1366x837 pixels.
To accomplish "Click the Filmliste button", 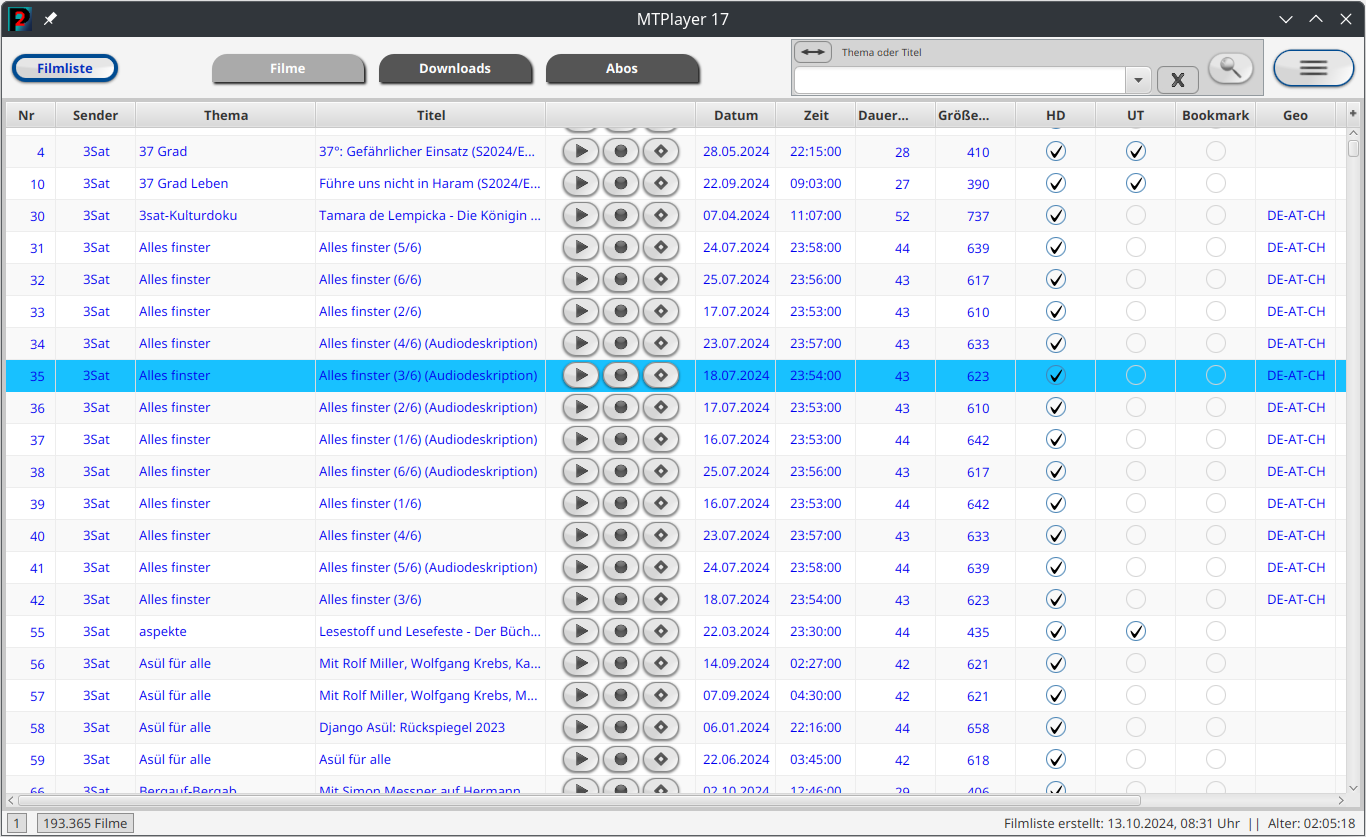I will coord(65,68).
